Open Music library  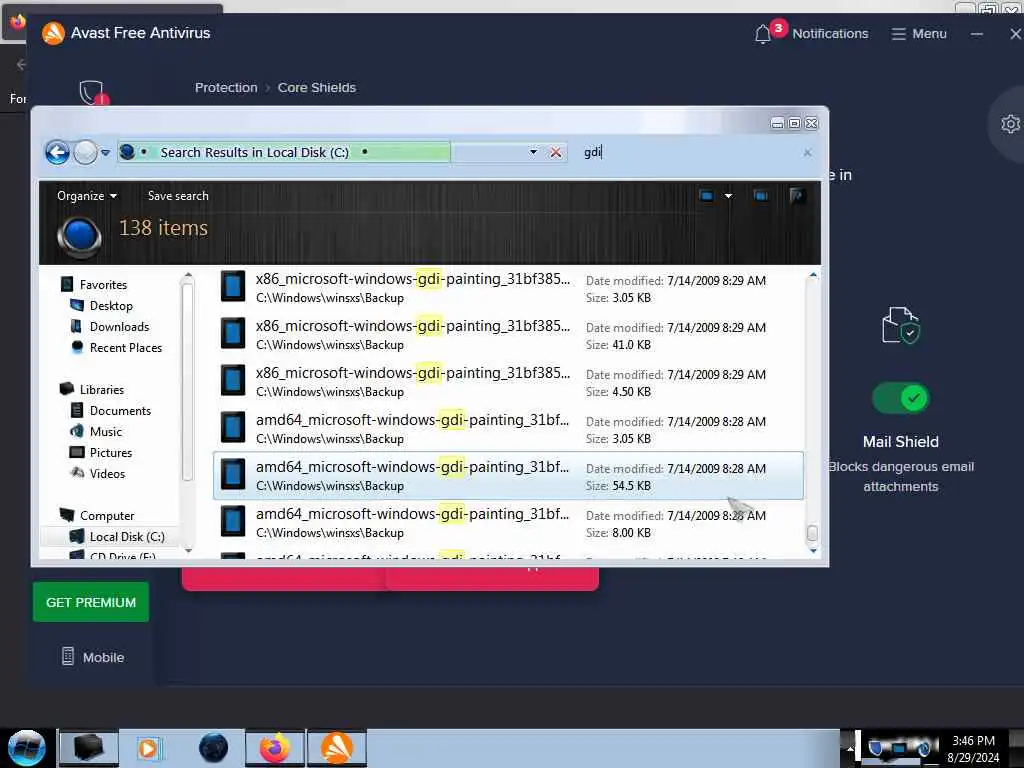pyautogui.click(x=105, y=431)
